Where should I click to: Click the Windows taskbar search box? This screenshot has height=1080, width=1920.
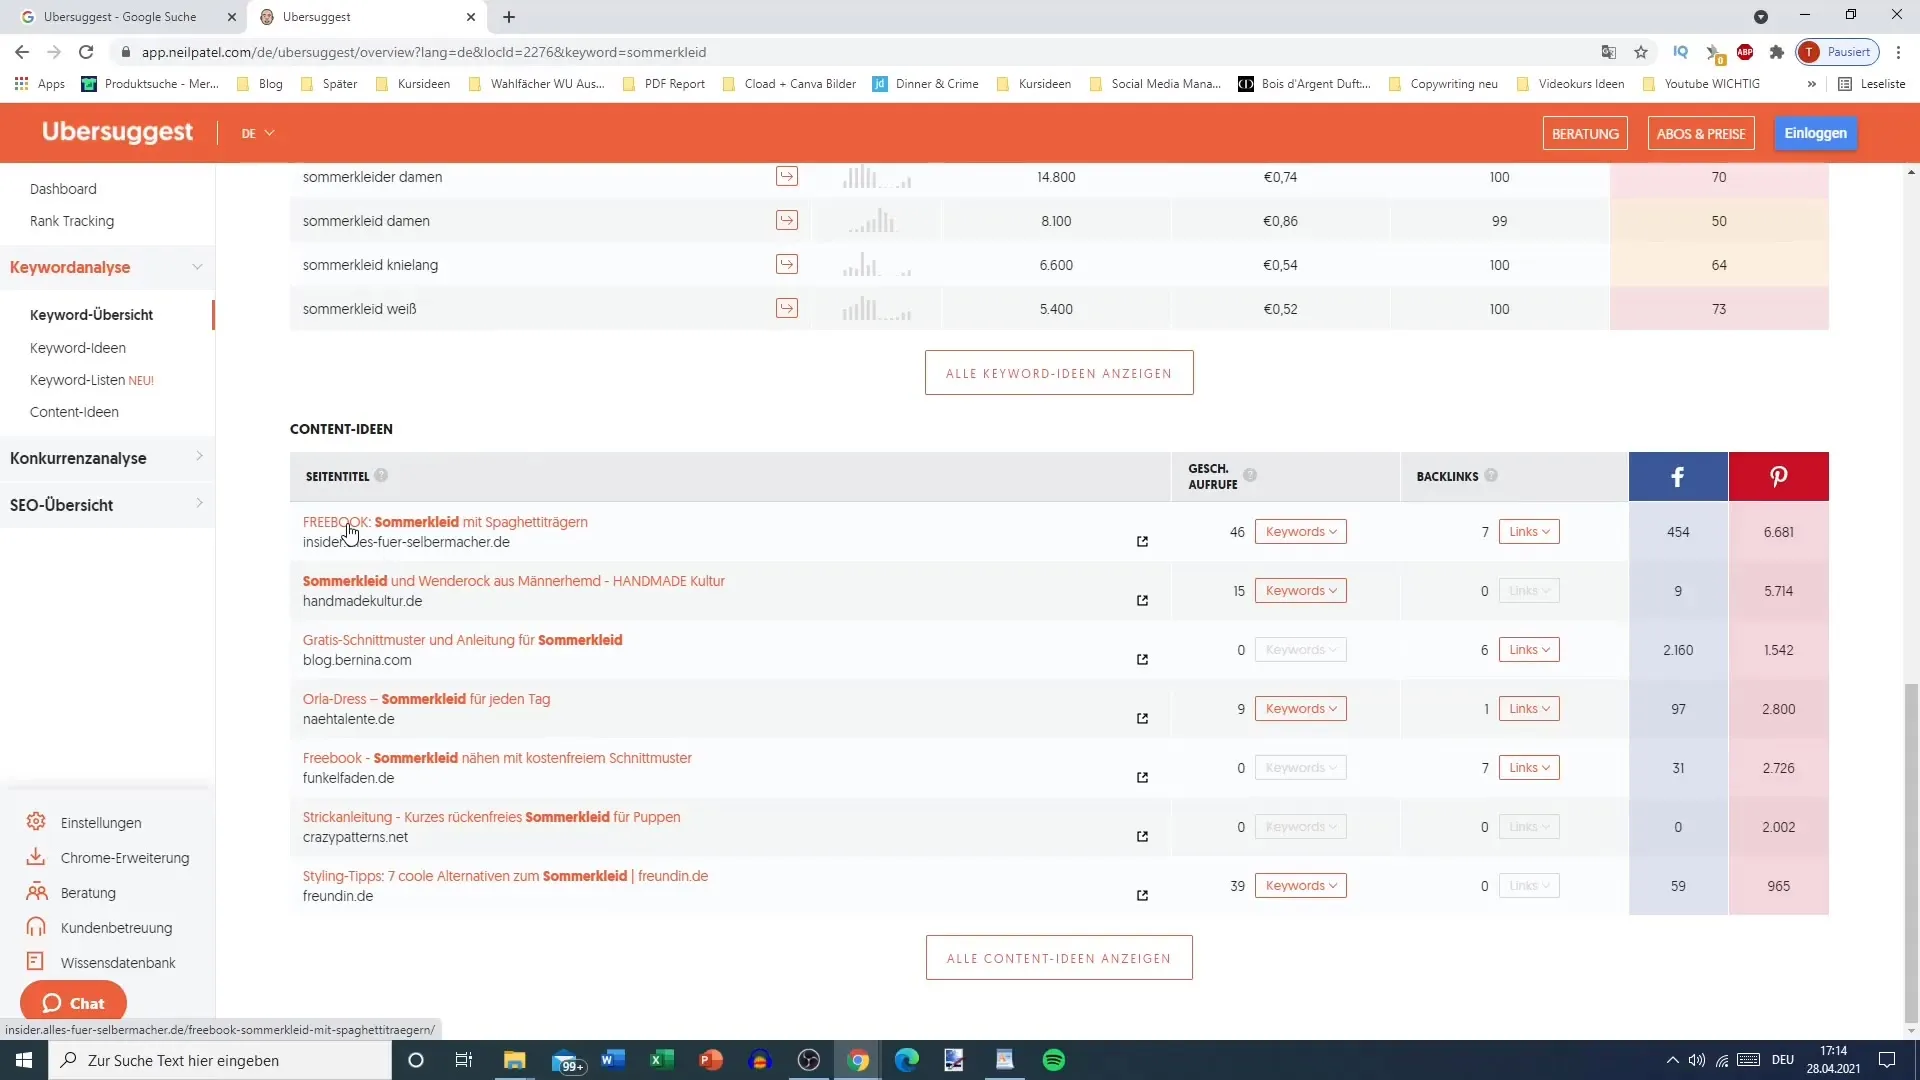point(219,1060)
